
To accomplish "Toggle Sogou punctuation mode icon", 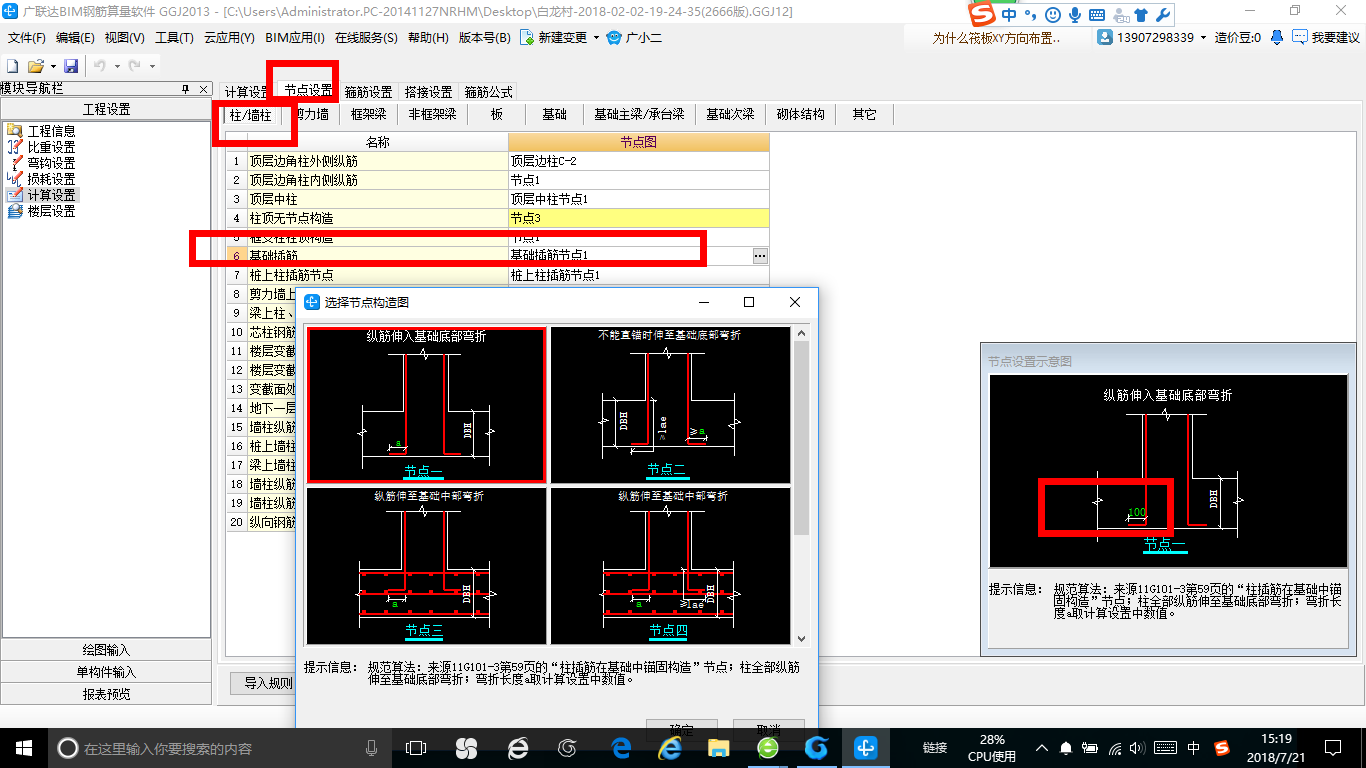I will (1031, 16).
